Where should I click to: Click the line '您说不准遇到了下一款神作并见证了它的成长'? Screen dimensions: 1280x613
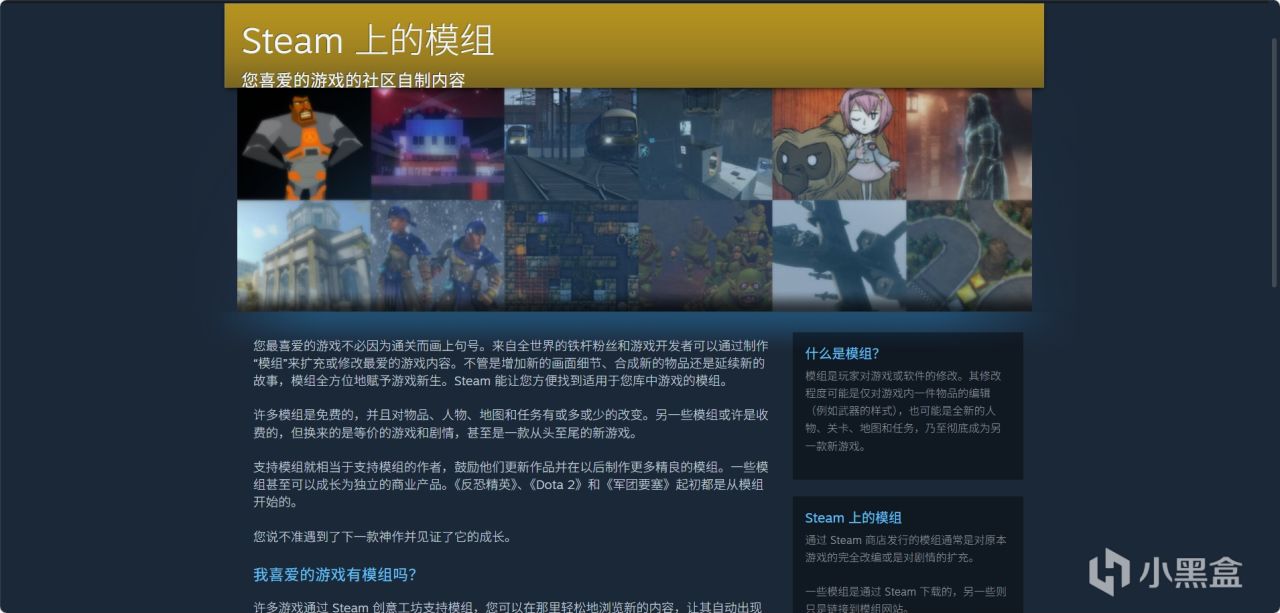coord(382,537)
